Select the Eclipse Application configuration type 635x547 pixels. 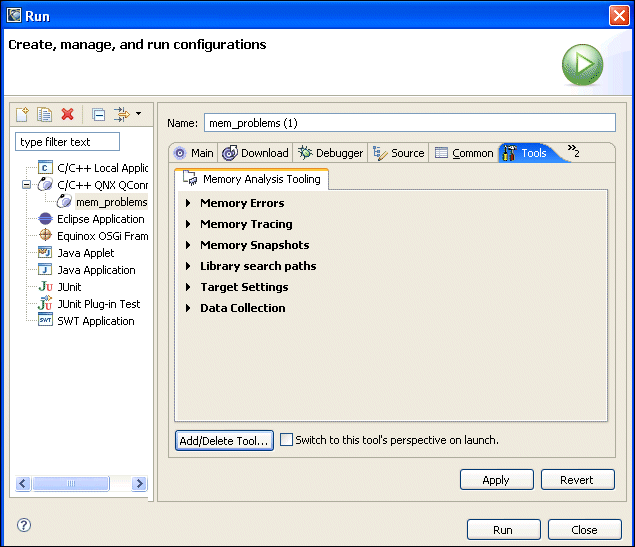(x=100, y=219)
